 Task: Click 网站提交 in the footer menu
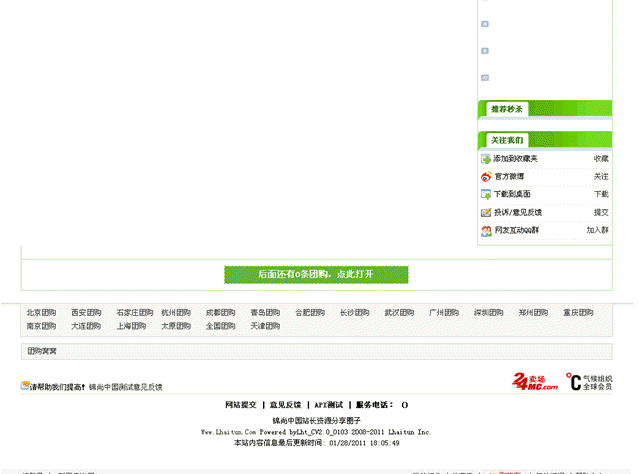[x=241, y=405]
